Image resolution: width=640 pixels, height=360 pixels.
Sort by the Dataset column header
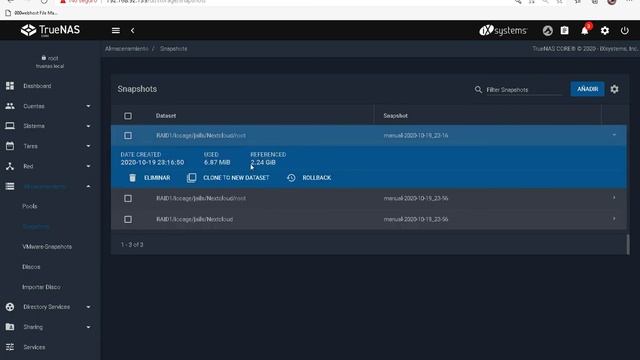(x=166, y=116)
